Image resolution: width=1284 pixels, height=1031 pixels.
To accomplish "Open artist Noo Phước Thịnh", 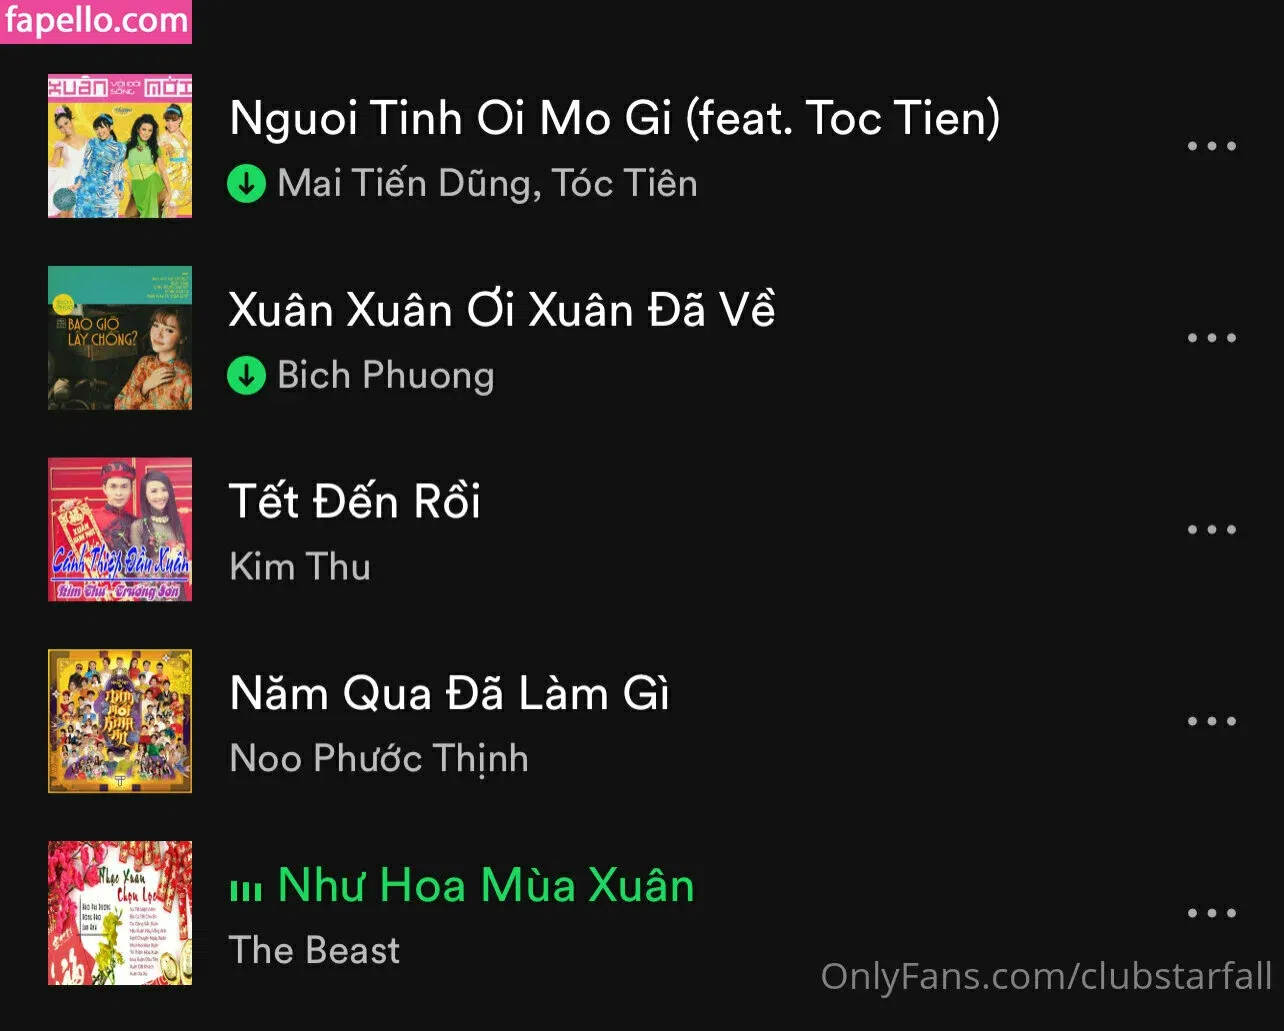I will point(379,759).
